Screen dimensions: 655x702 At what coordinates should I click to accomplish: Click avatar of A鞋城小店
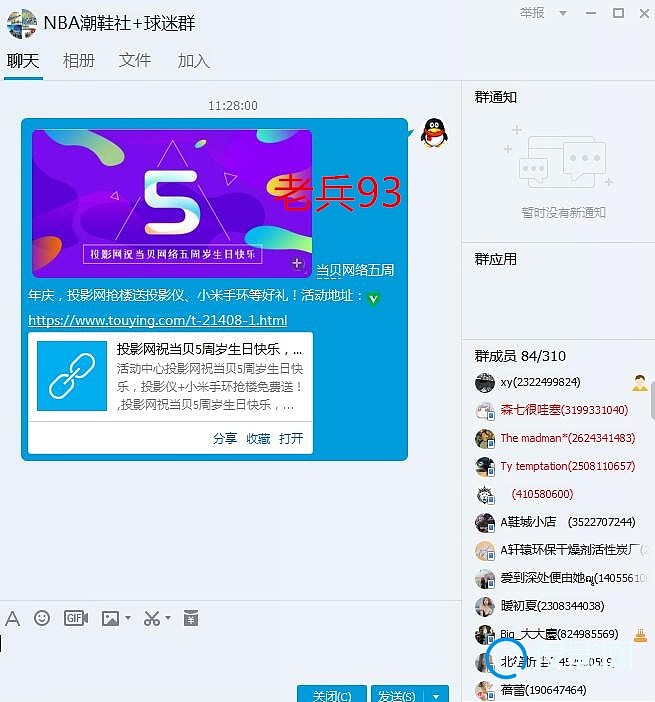485,522
